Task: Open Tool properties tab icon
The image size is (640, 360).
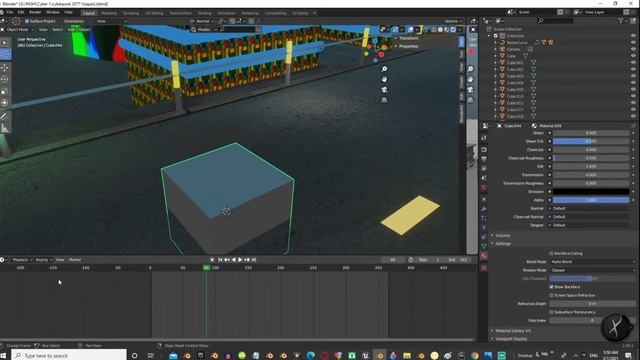Action: (484, 138)
